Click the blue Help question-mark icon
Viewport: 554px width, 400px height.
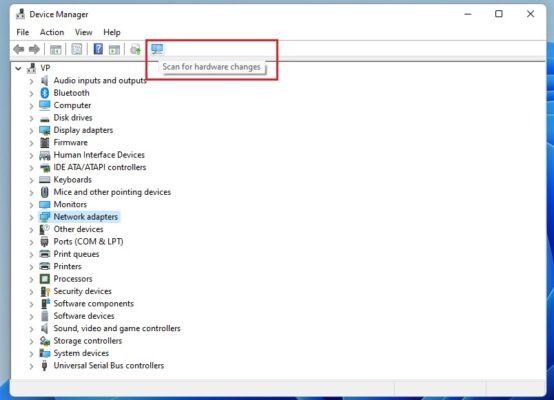click(x=98, y=49)
